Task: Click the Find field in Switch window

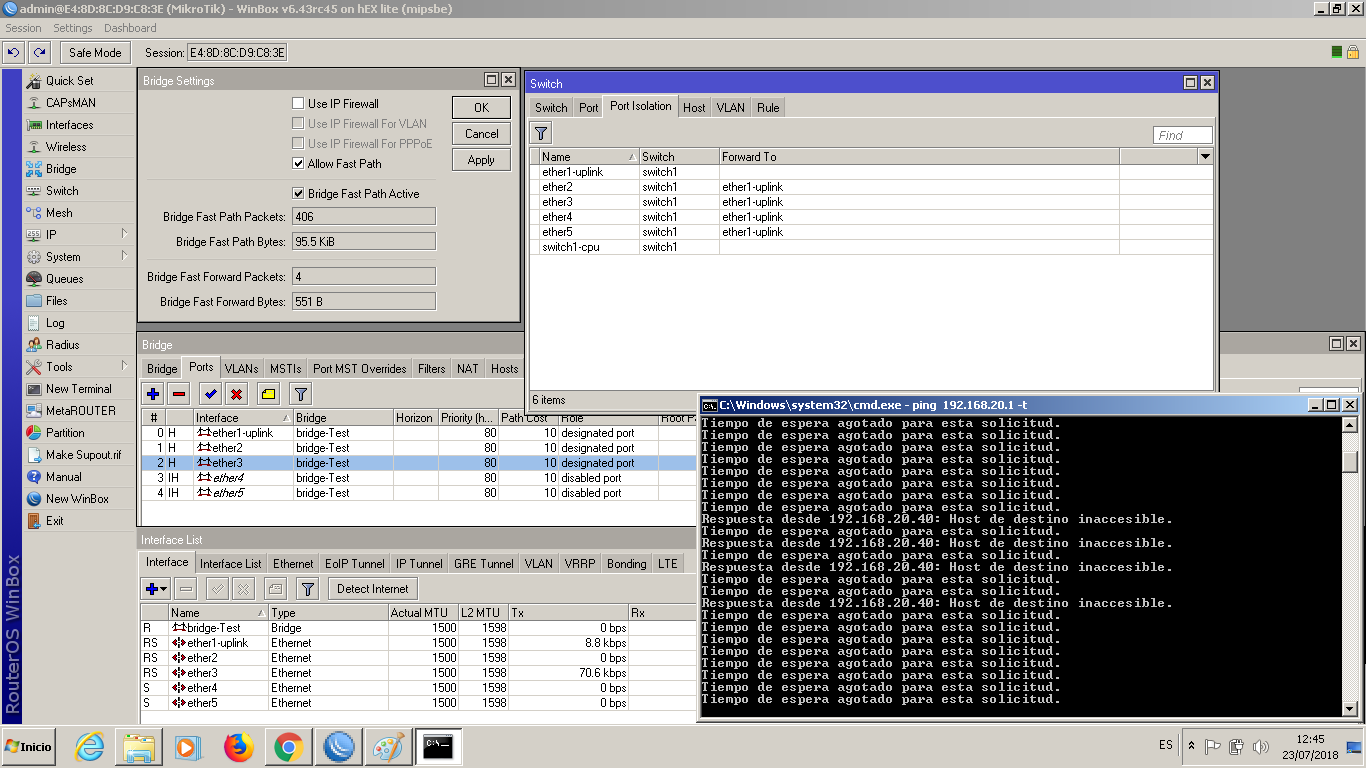Action: [1182, 135]
